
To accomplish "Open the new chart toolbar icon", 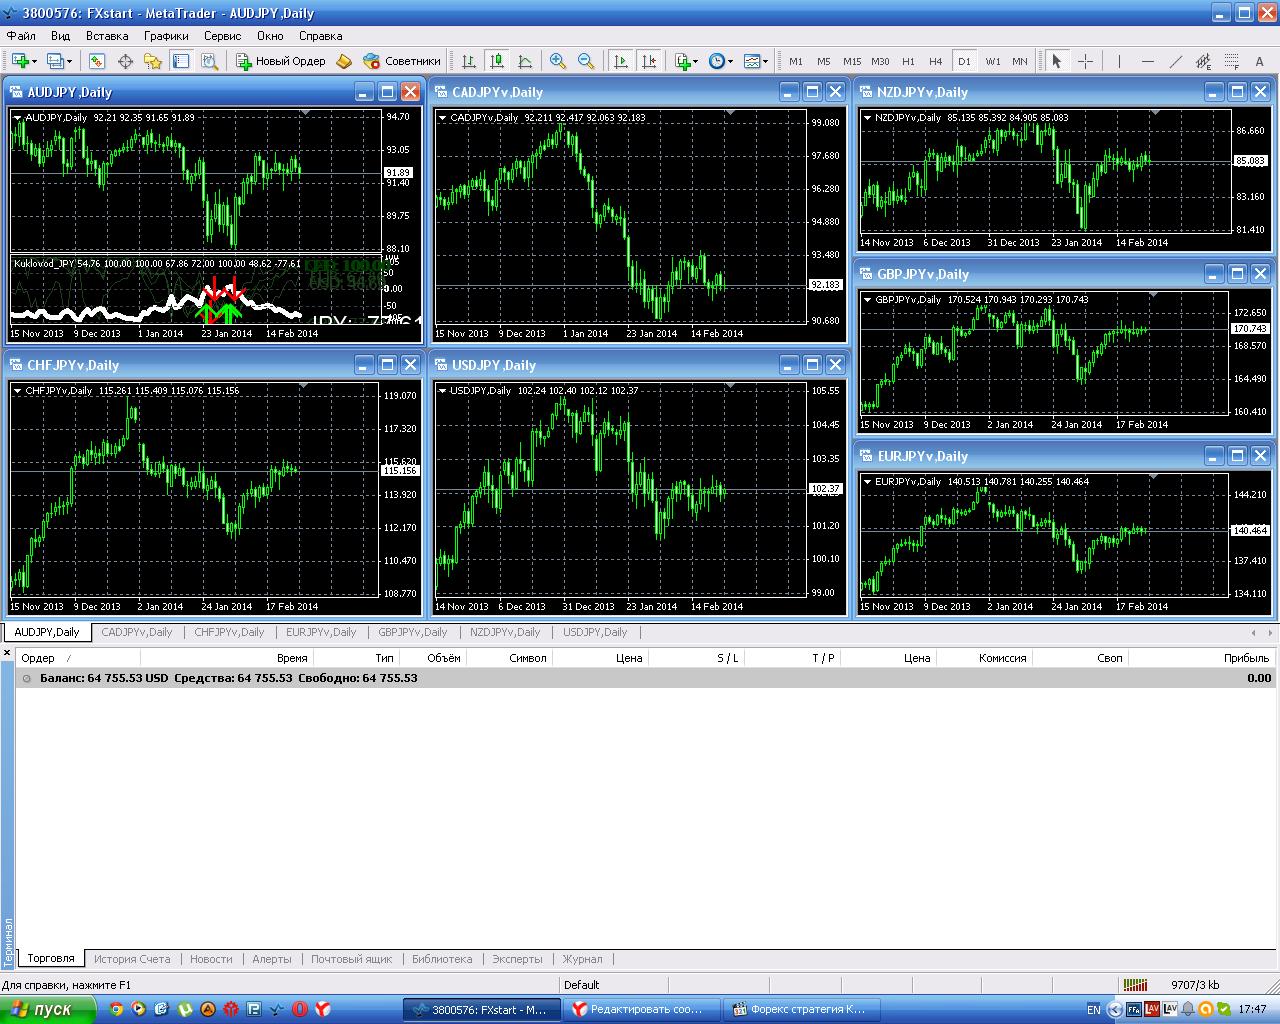I will [x=20, y=61].
